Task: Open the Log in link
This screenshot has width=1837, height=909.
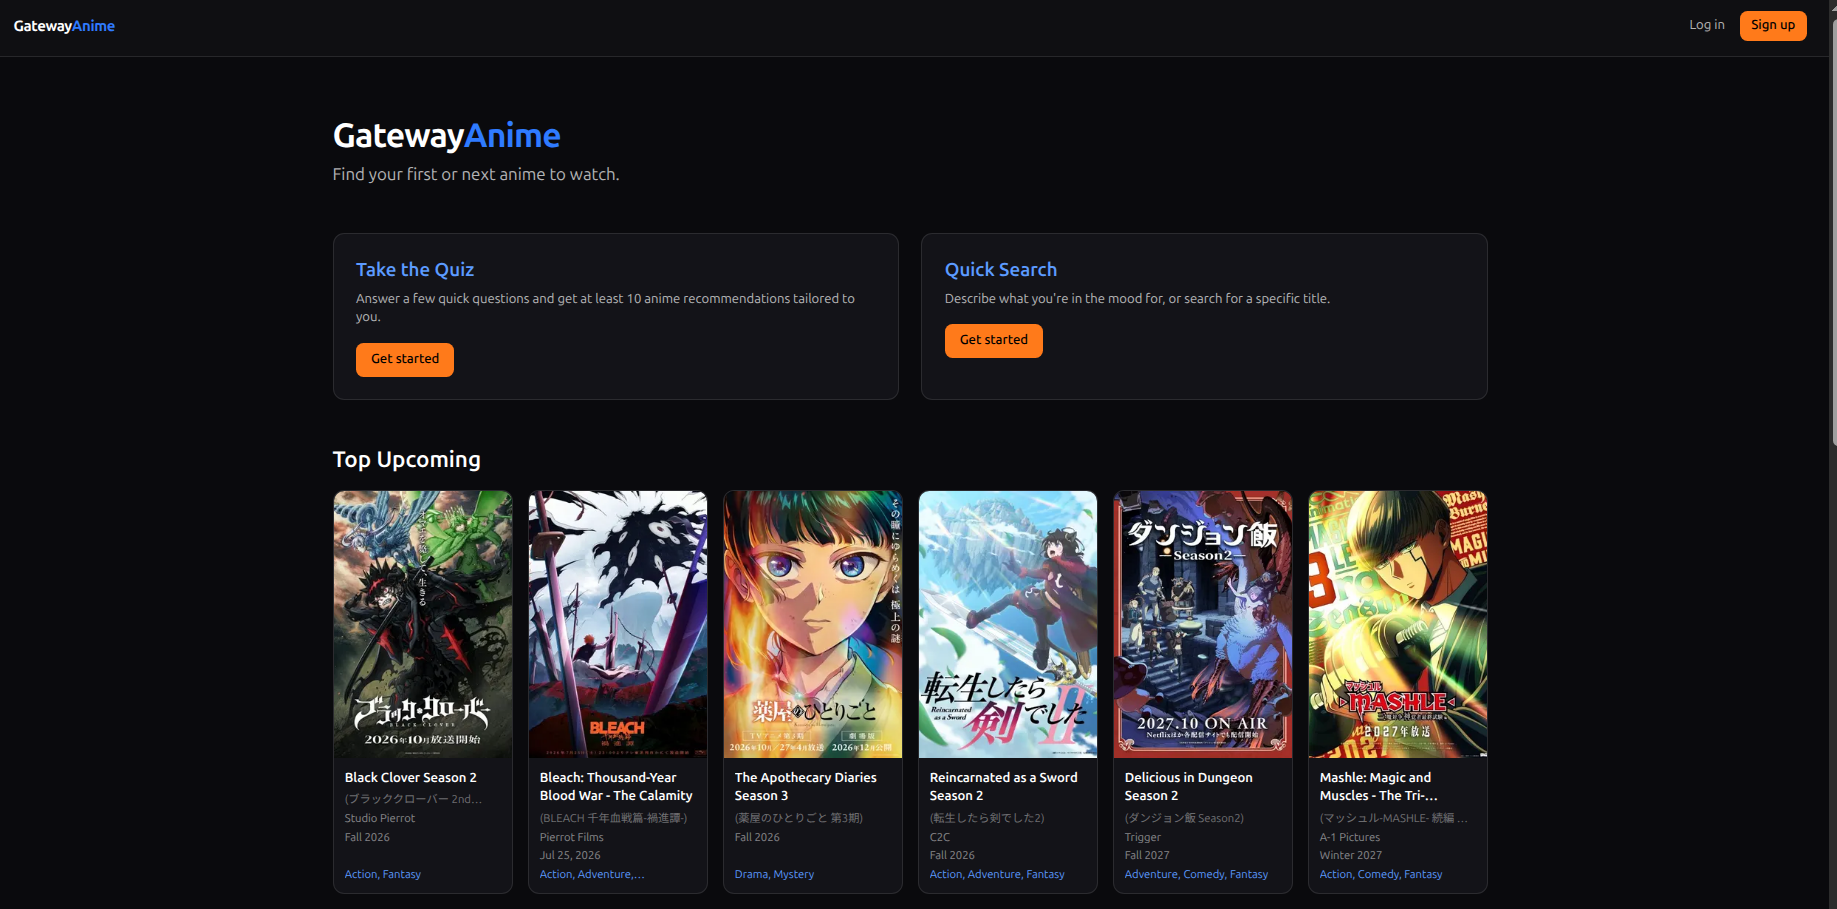Action: pos(1706,25)
